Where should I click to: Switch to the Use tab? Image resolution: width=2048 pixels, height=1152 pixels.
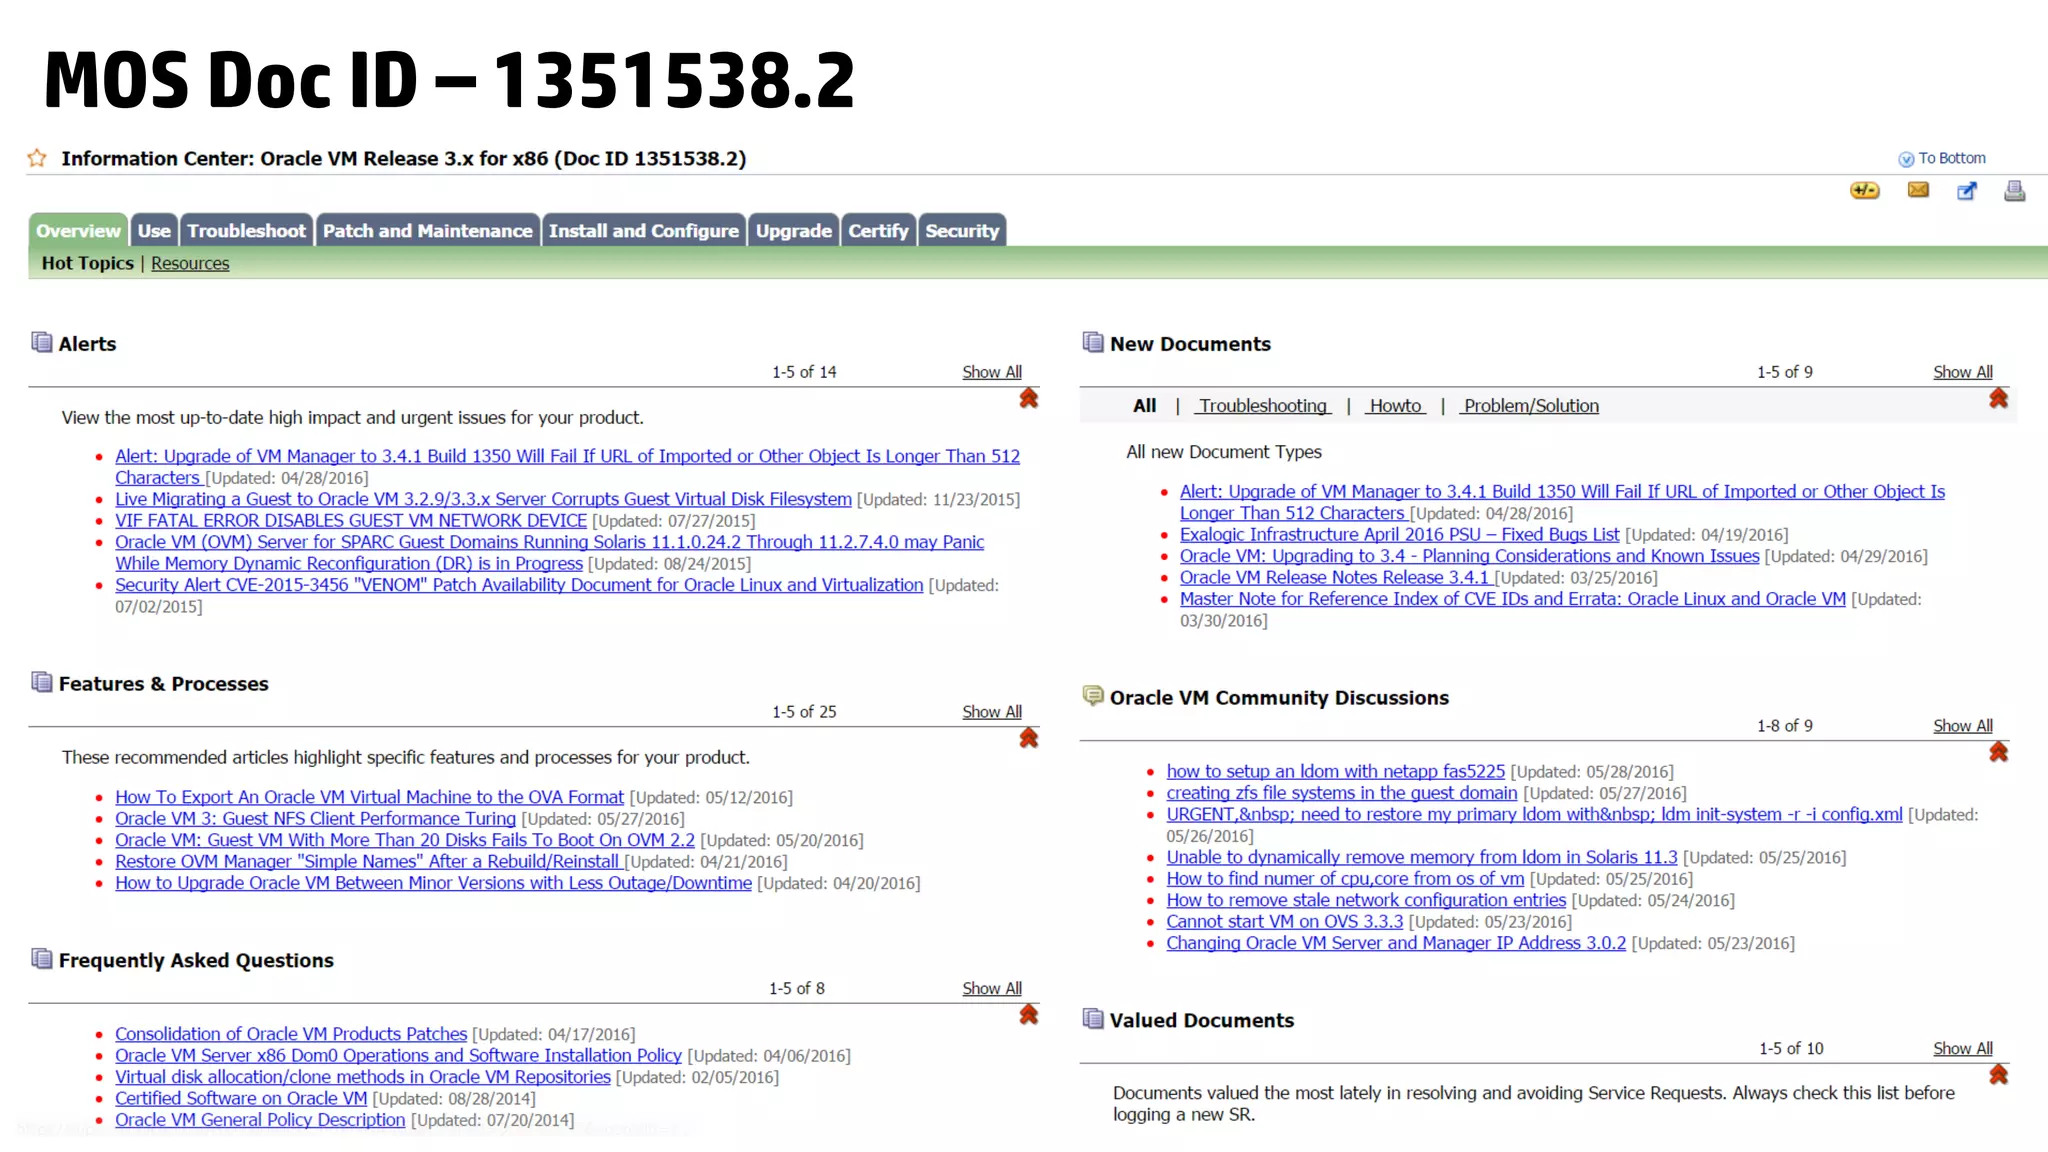click(x=154, y=231)
